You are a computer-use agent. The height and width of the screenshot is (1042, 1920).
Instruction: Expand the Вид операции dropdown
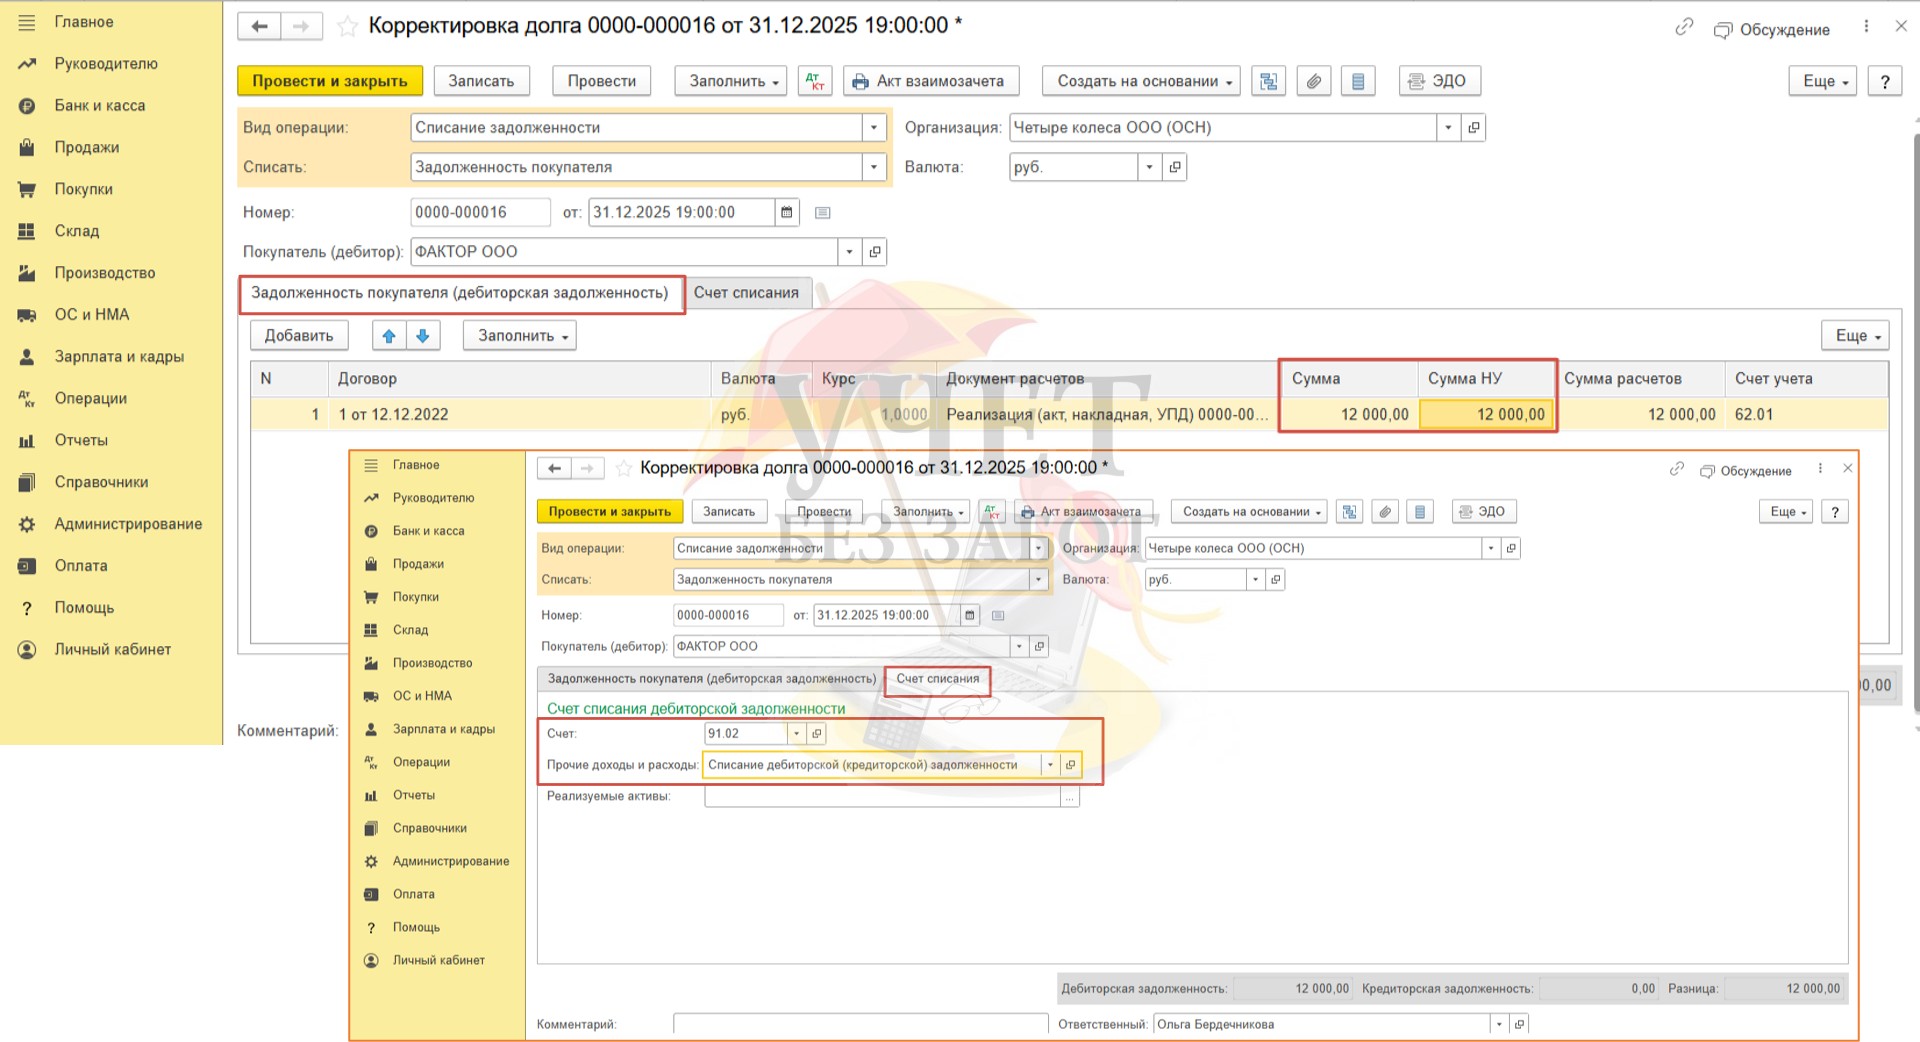click(874, 127)
